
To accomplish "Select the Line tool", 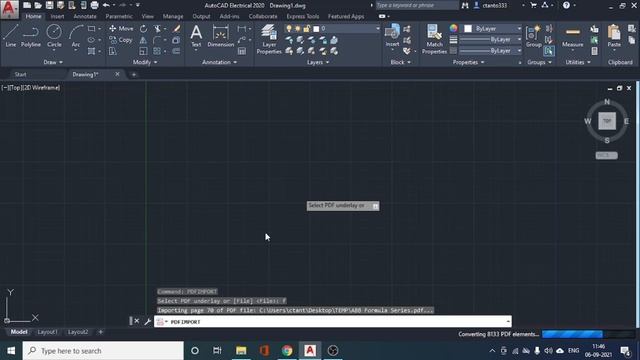I will [11, 36].
